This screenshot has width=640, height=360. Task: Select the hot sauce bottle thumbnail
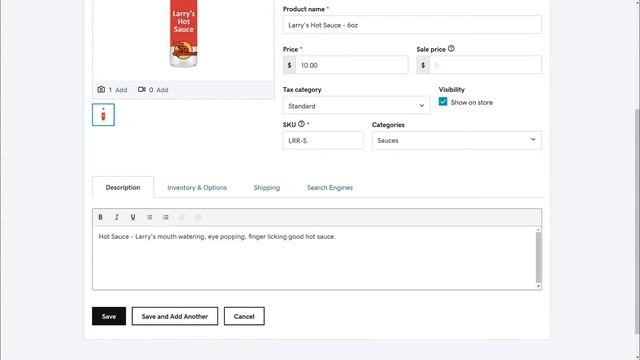tap(103, 115)
